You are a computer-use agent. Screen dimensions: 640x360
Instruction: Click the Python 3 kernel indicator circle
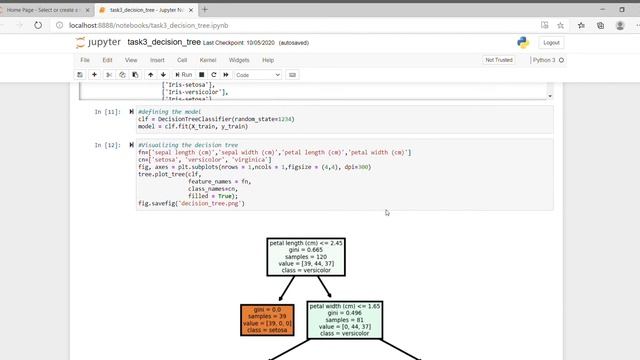(562, 60)
